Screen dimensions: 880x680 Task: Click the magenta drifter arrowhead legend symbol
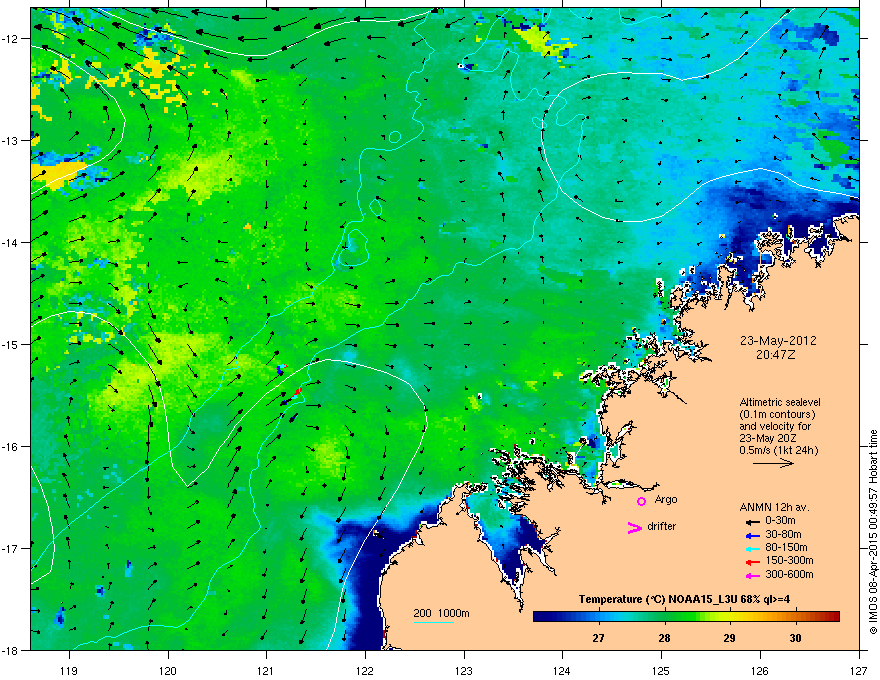(x=634, y=527)
